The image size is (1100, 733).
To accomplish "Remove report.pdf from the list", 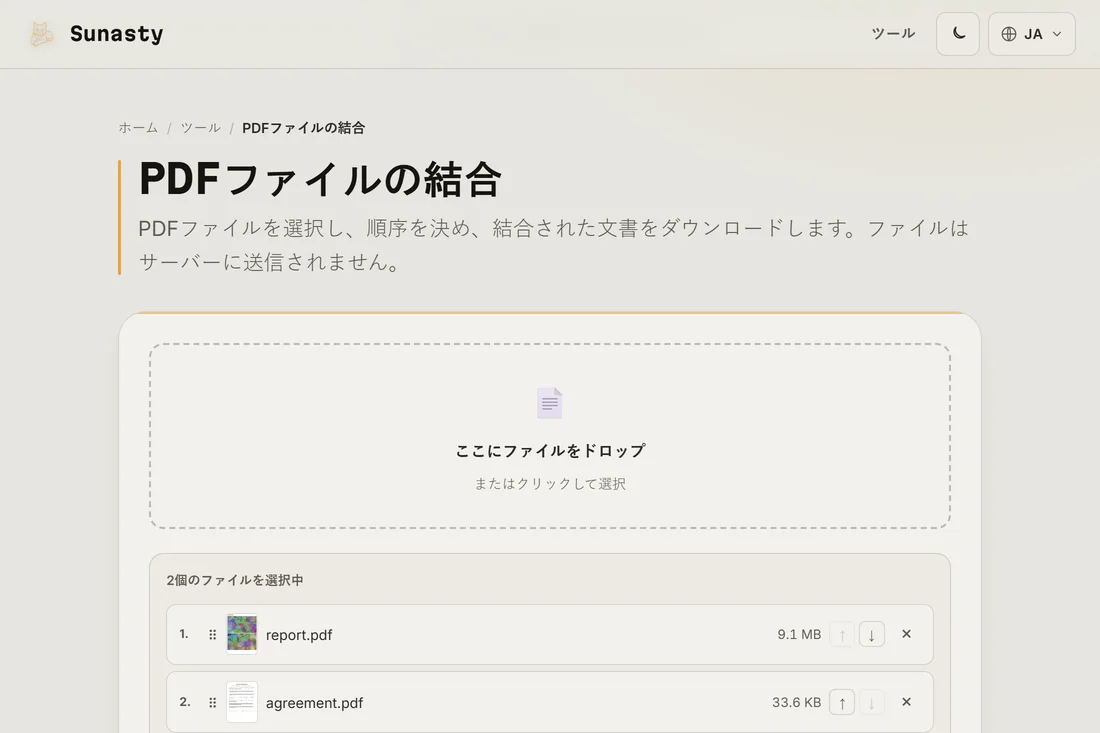I will click(x=906, y=634).
